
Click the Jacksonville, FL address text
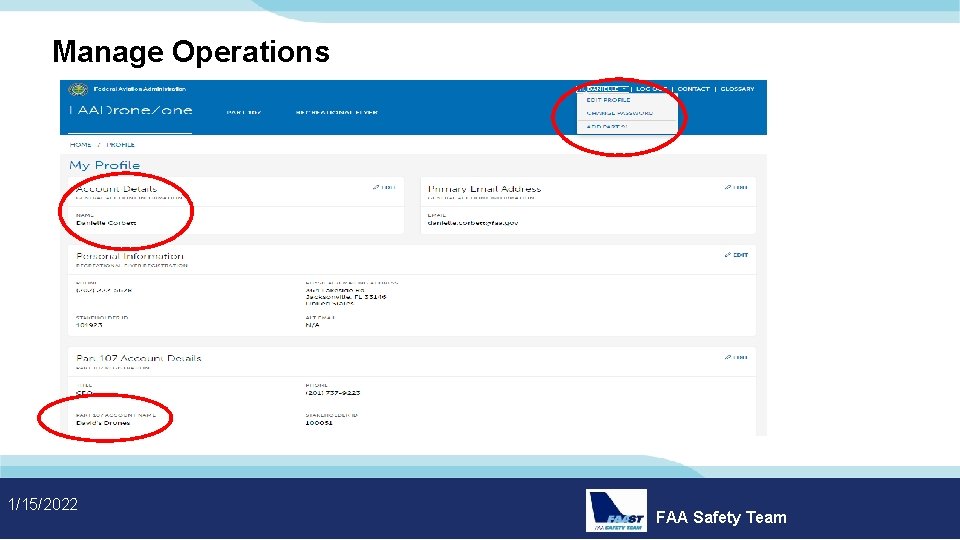345,297
